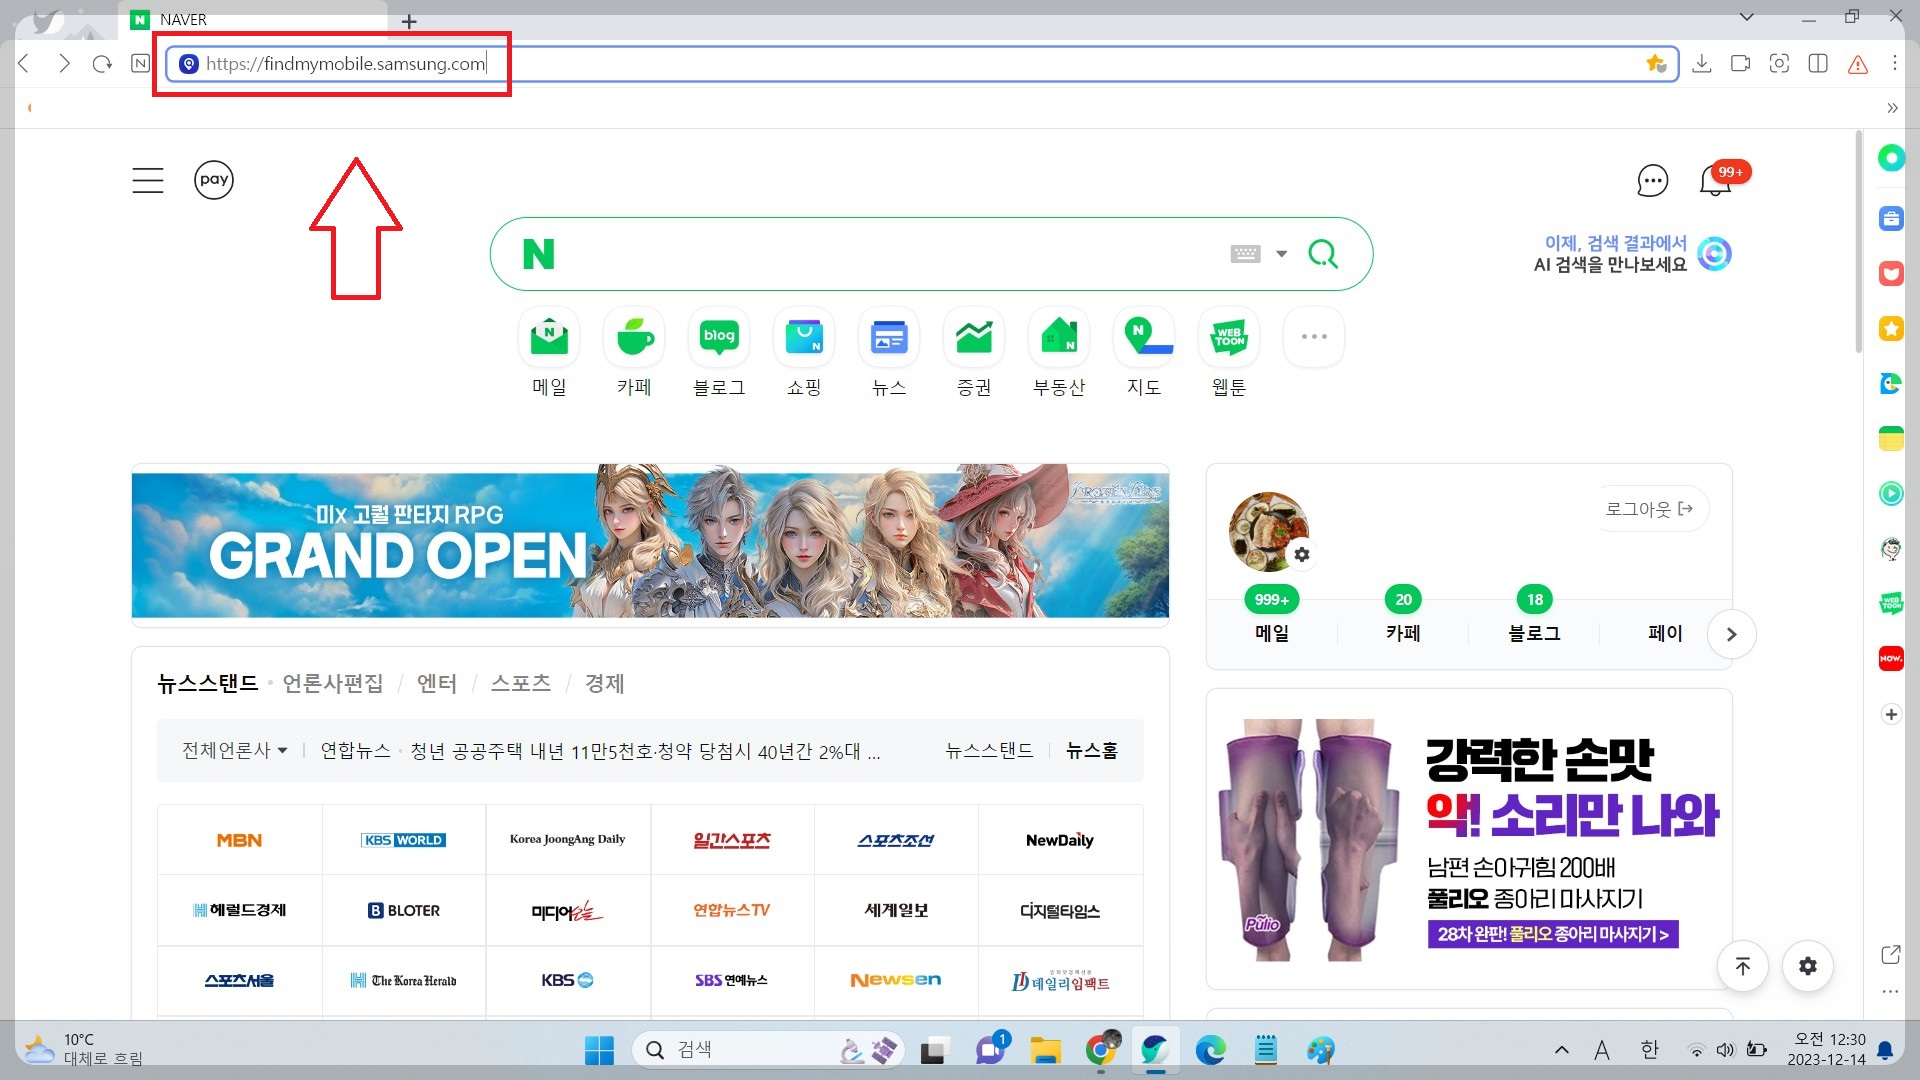
Task: Toggle the sidebar split-view icon
Action: click(1817, 63)
